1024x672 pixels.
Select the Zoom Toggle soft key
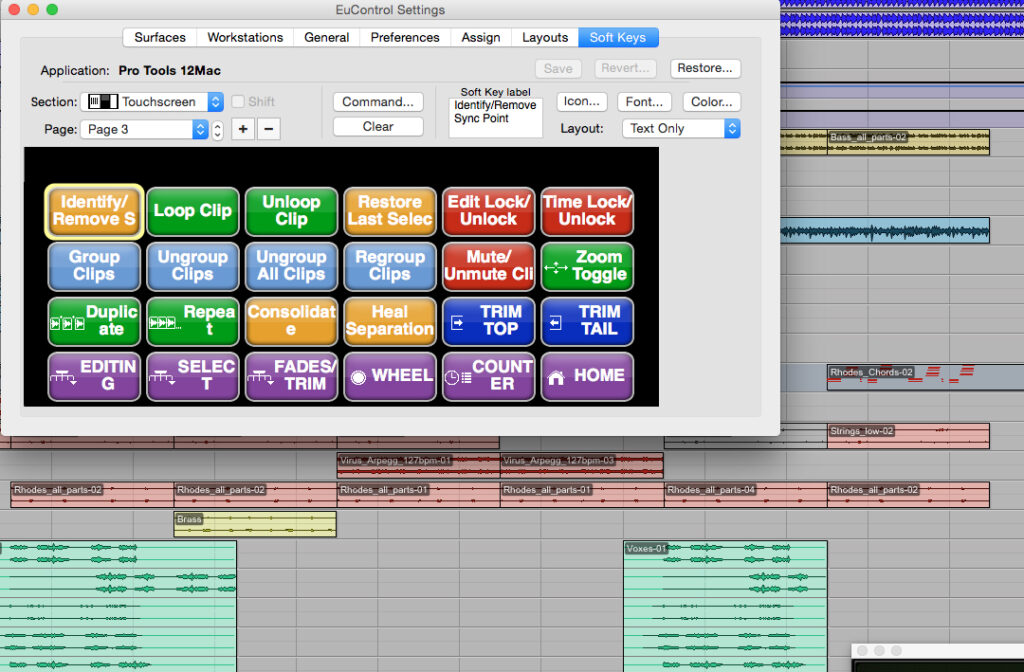click(x=587, y=266)
